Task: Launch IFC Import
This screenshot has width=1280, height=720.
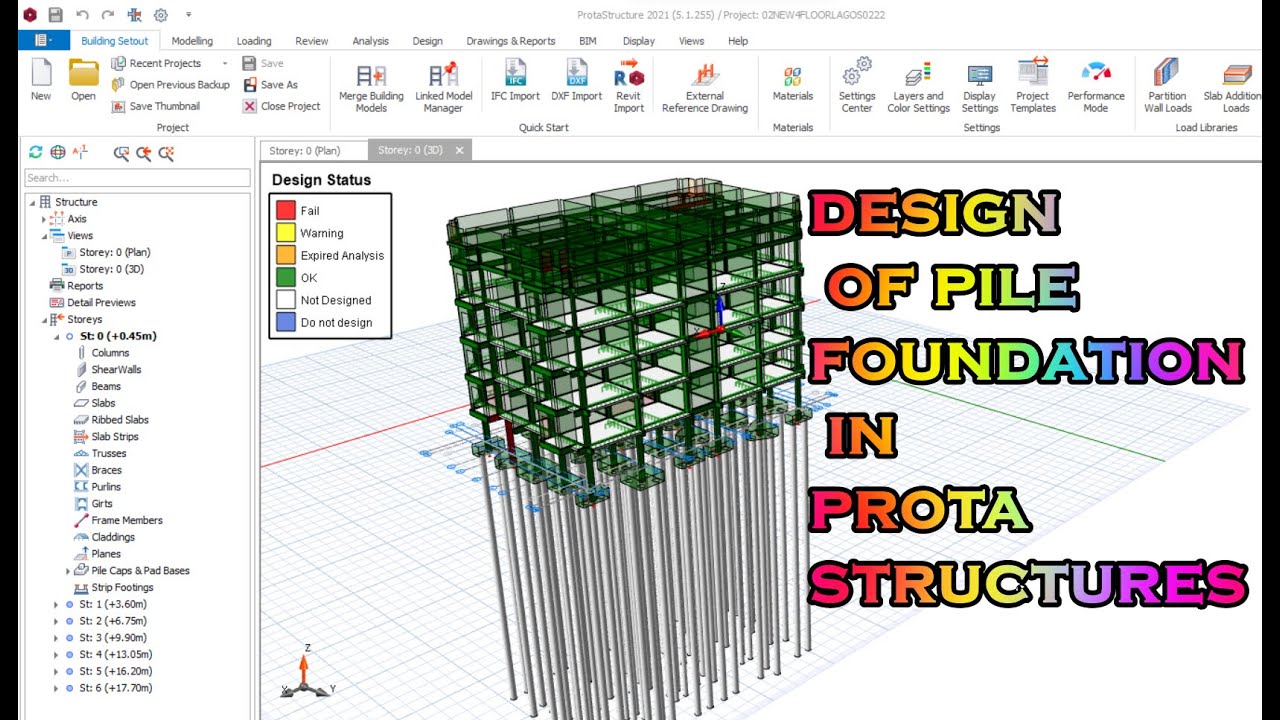Action: click(515, 81)
